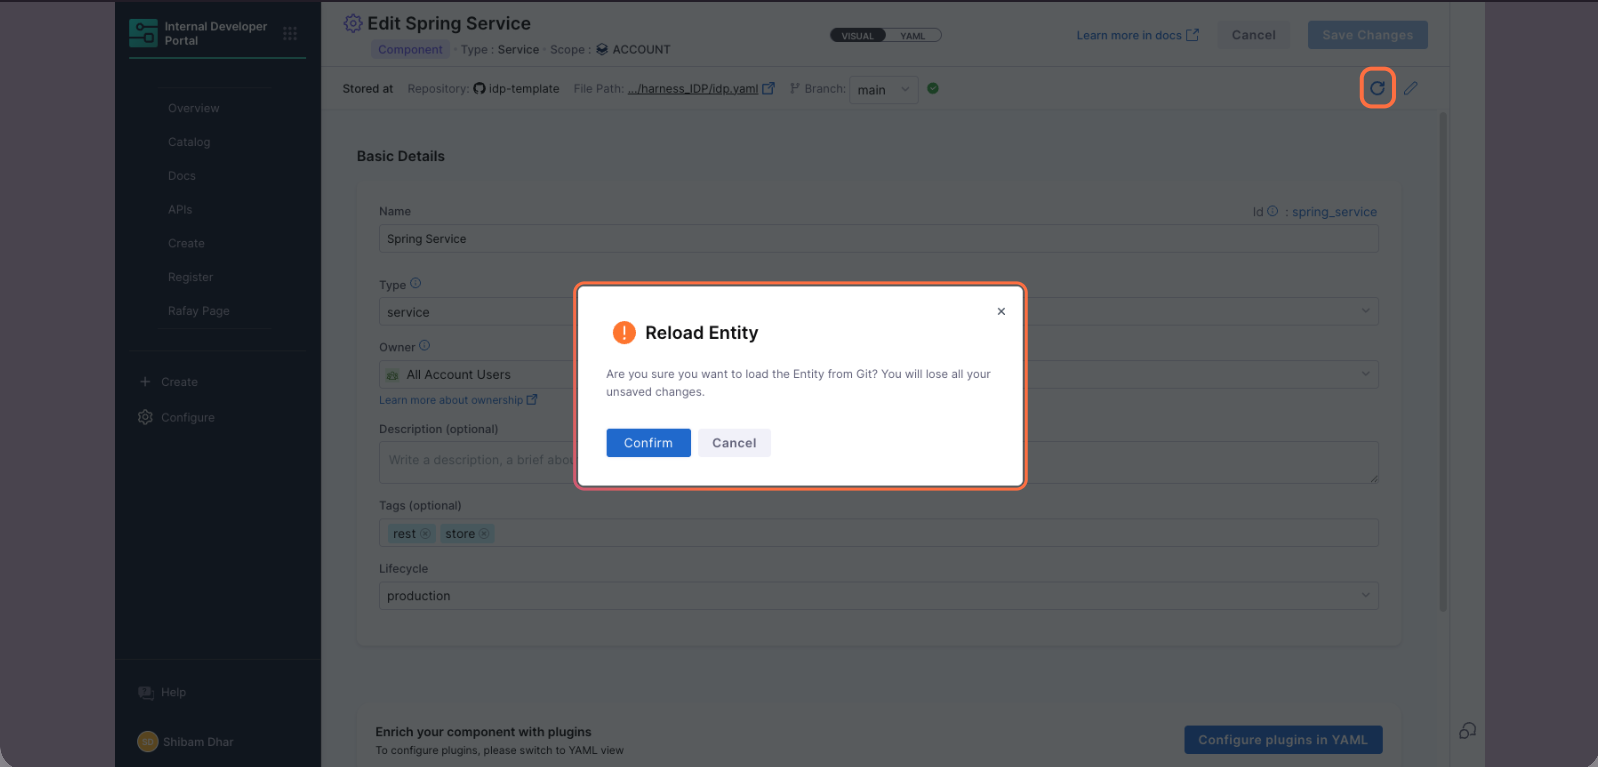Screen dimensions: 1598x767
Task: Open the app switcher grid icon
Action: pos(290,34)
